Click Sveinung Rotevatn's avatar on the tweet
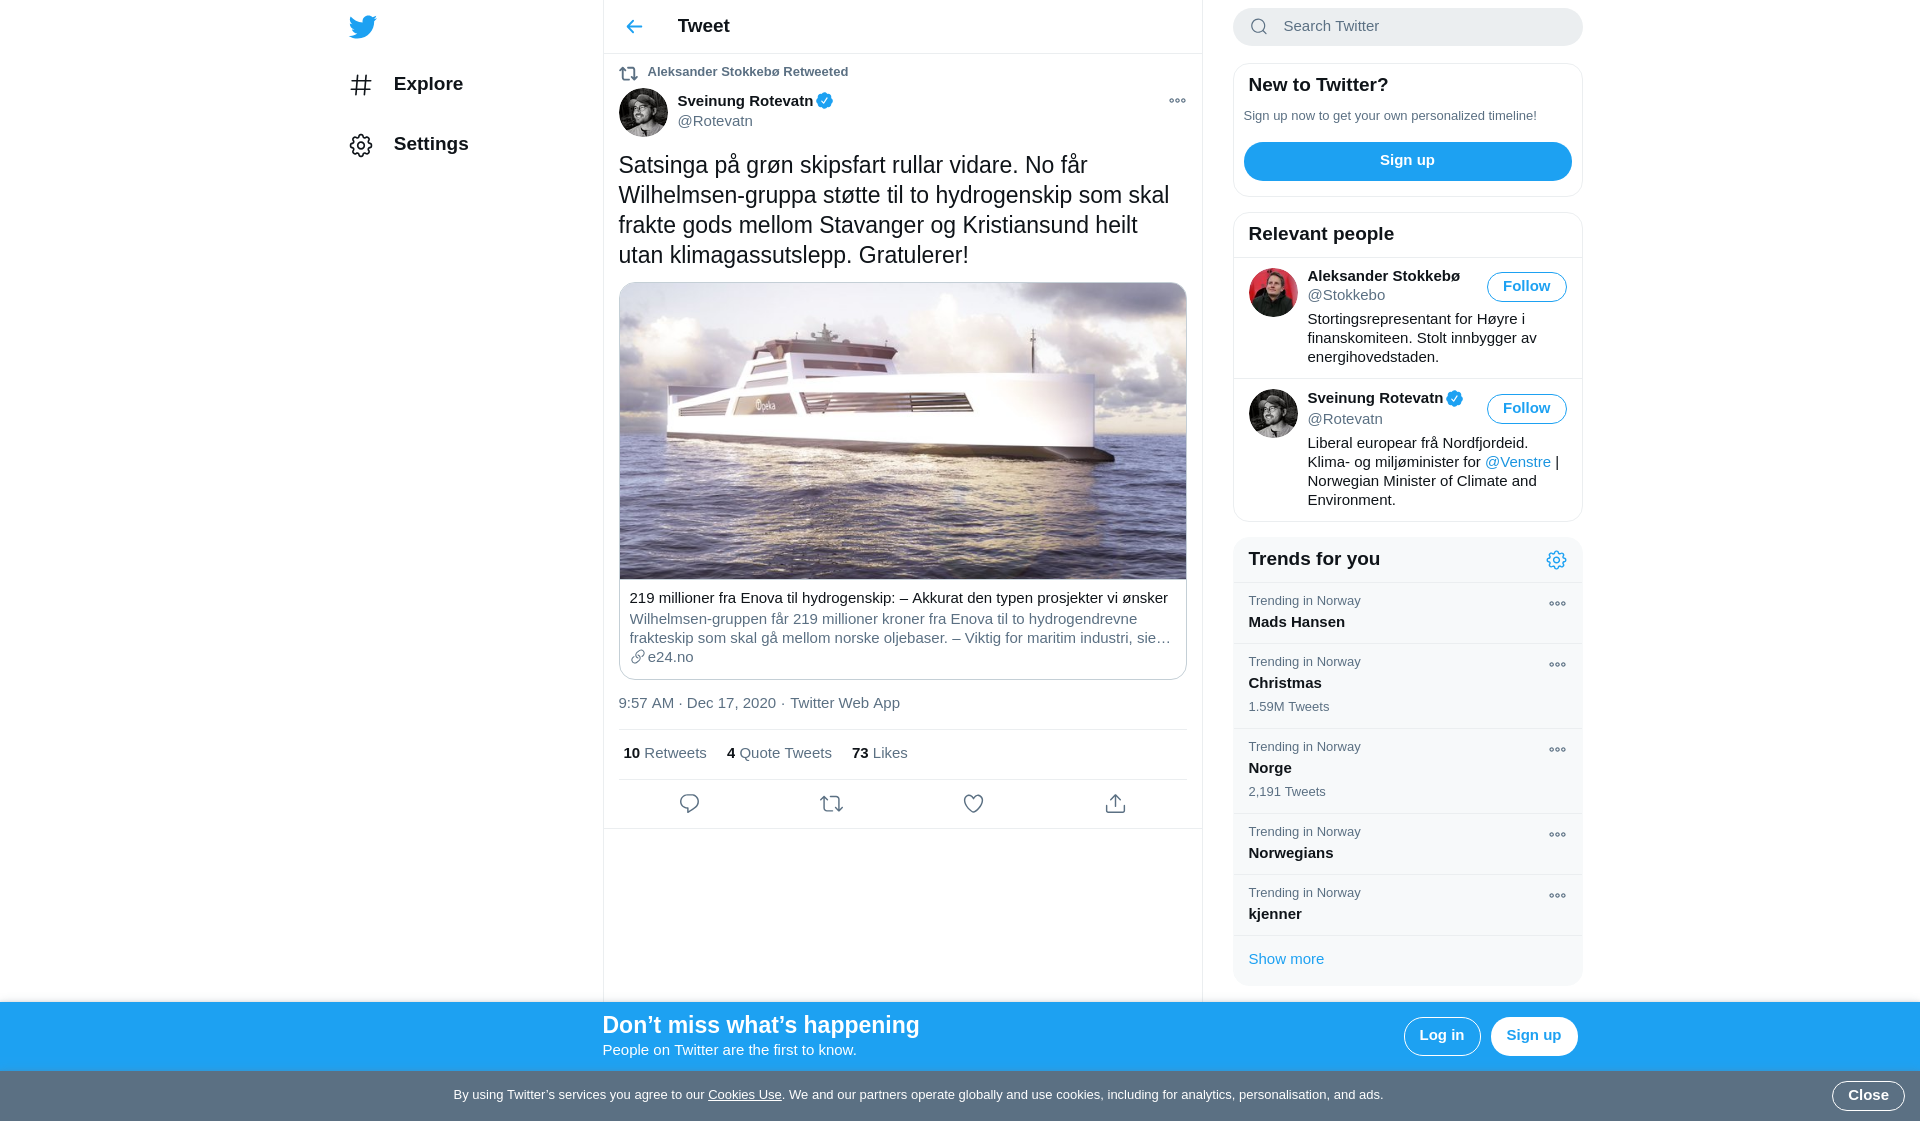 (x=643, y=113)
